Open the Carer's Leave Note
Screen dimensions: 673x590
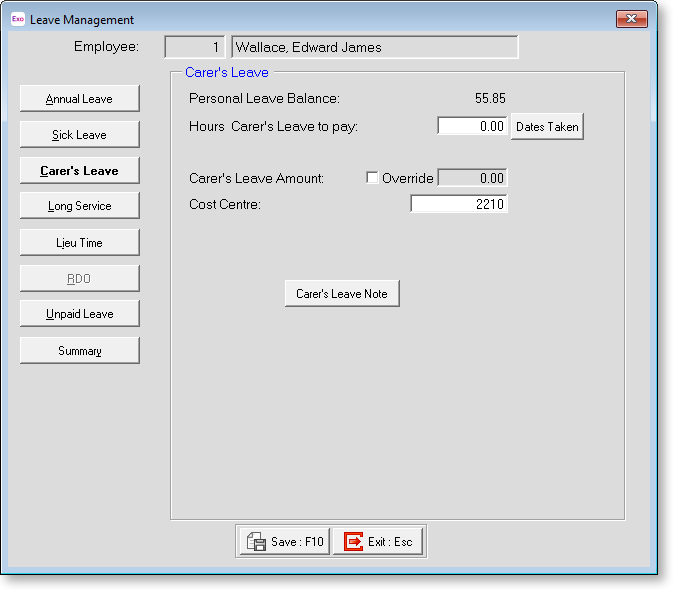[x=342, y=294]
